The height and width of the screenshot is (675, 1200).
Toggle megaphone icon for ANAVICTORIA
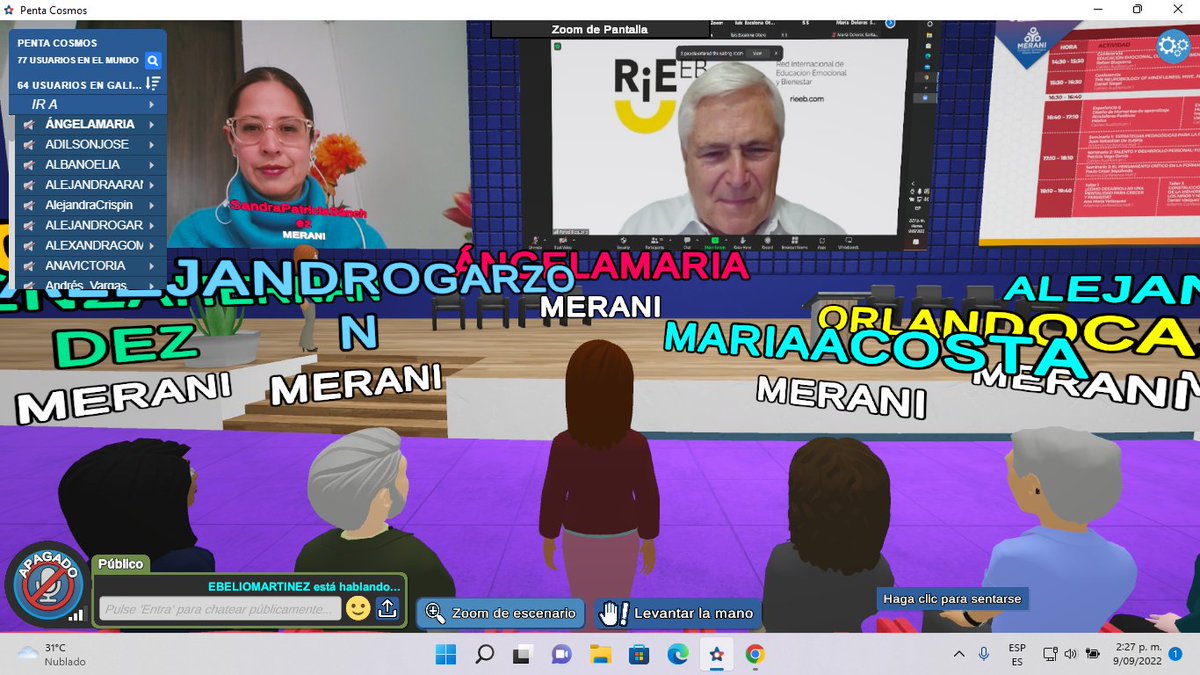click(29, 265)
